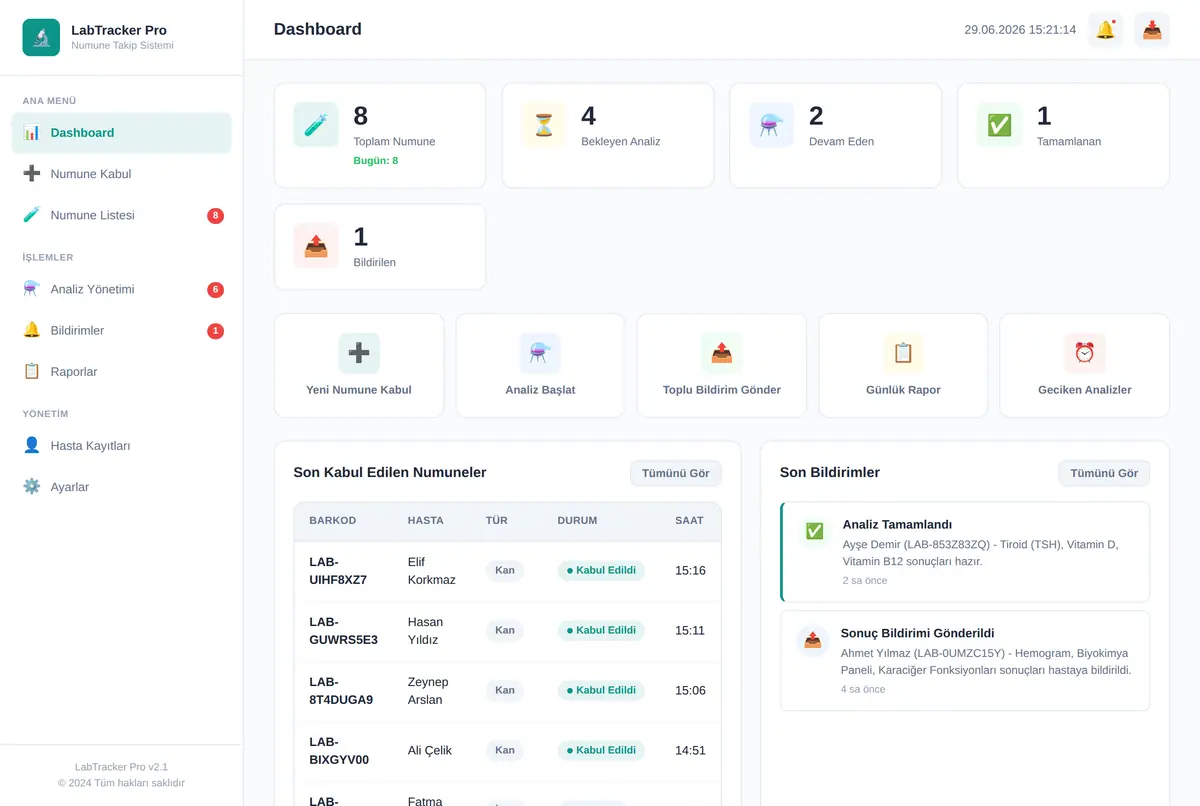Screen dimensions: 1200x806
Task: Click the outbox icon beside Sonuç Bildirimi Gönderildi
Action: (813, 640)
